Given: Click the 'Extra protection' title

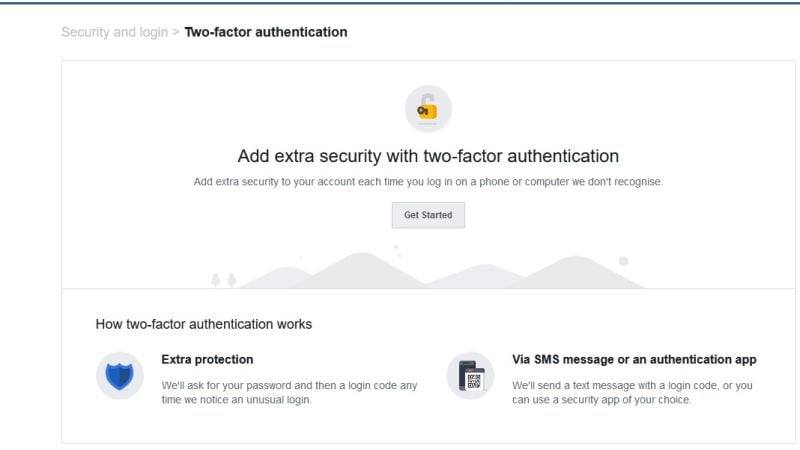Looking at the screenshot, I should [207, 359].
